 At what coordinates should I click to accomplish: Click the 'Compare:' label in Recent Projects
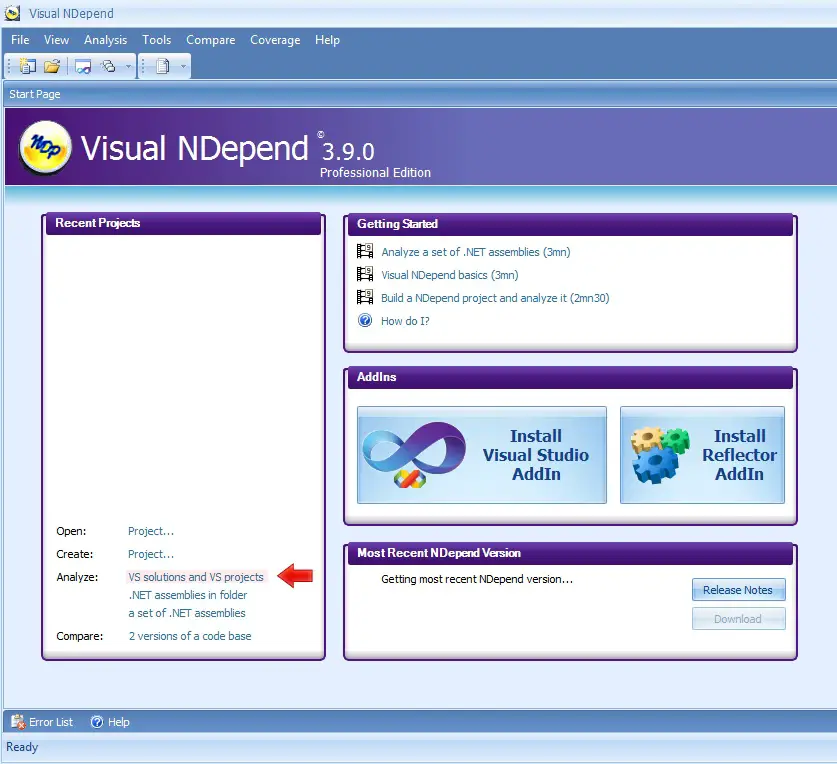tap(80, 636)
